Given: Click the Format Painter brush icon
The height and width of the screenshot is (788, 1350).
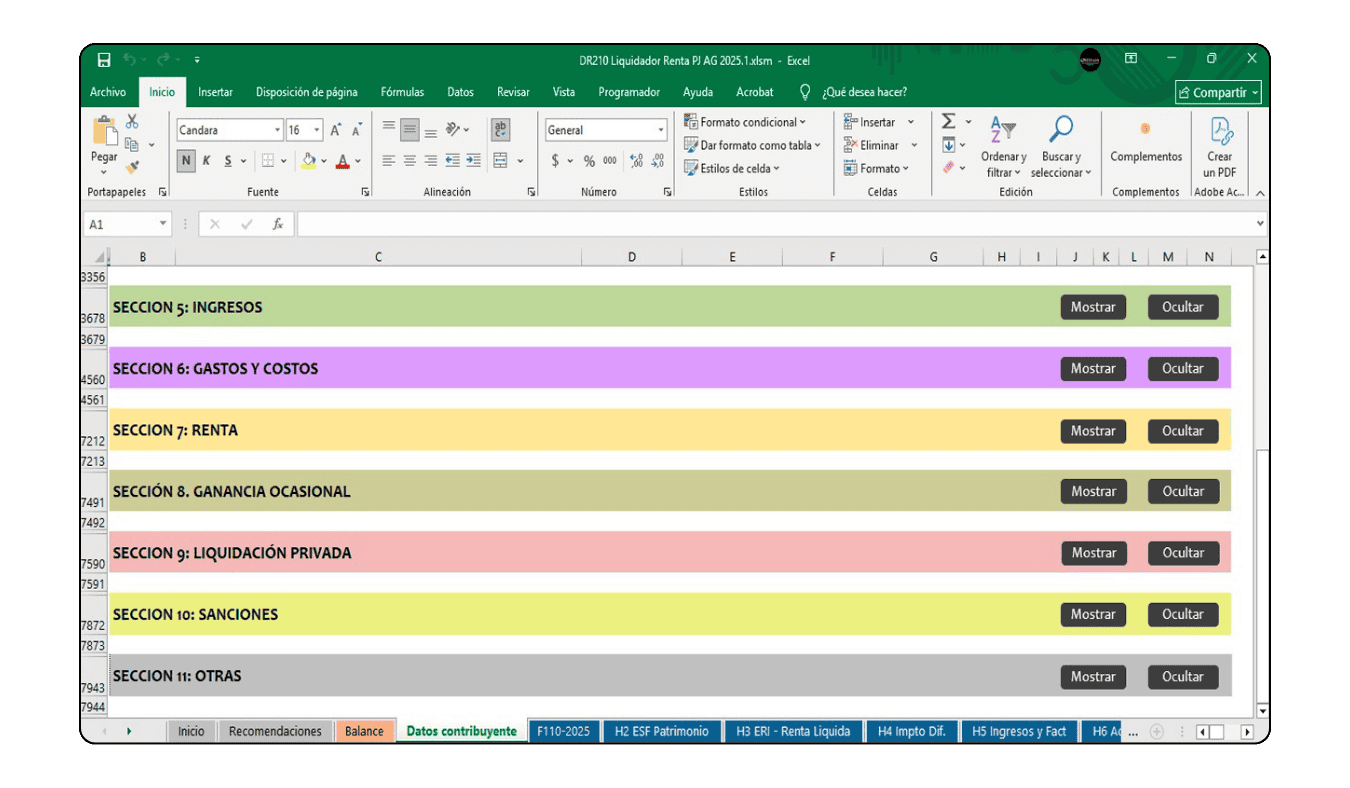Looking at the screenshot, I should (131, 167).
